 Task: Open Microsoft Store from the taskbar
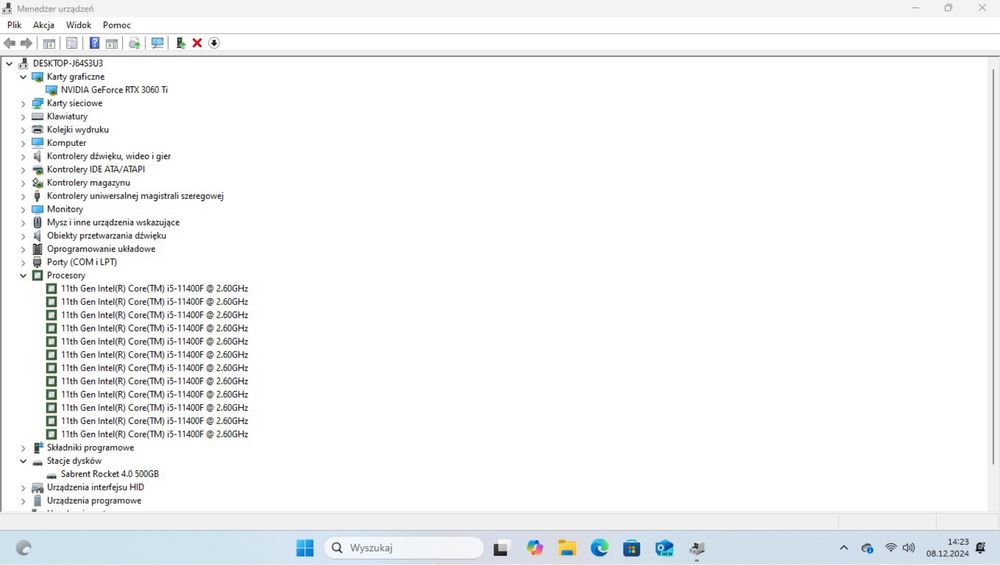coord(631,548)
